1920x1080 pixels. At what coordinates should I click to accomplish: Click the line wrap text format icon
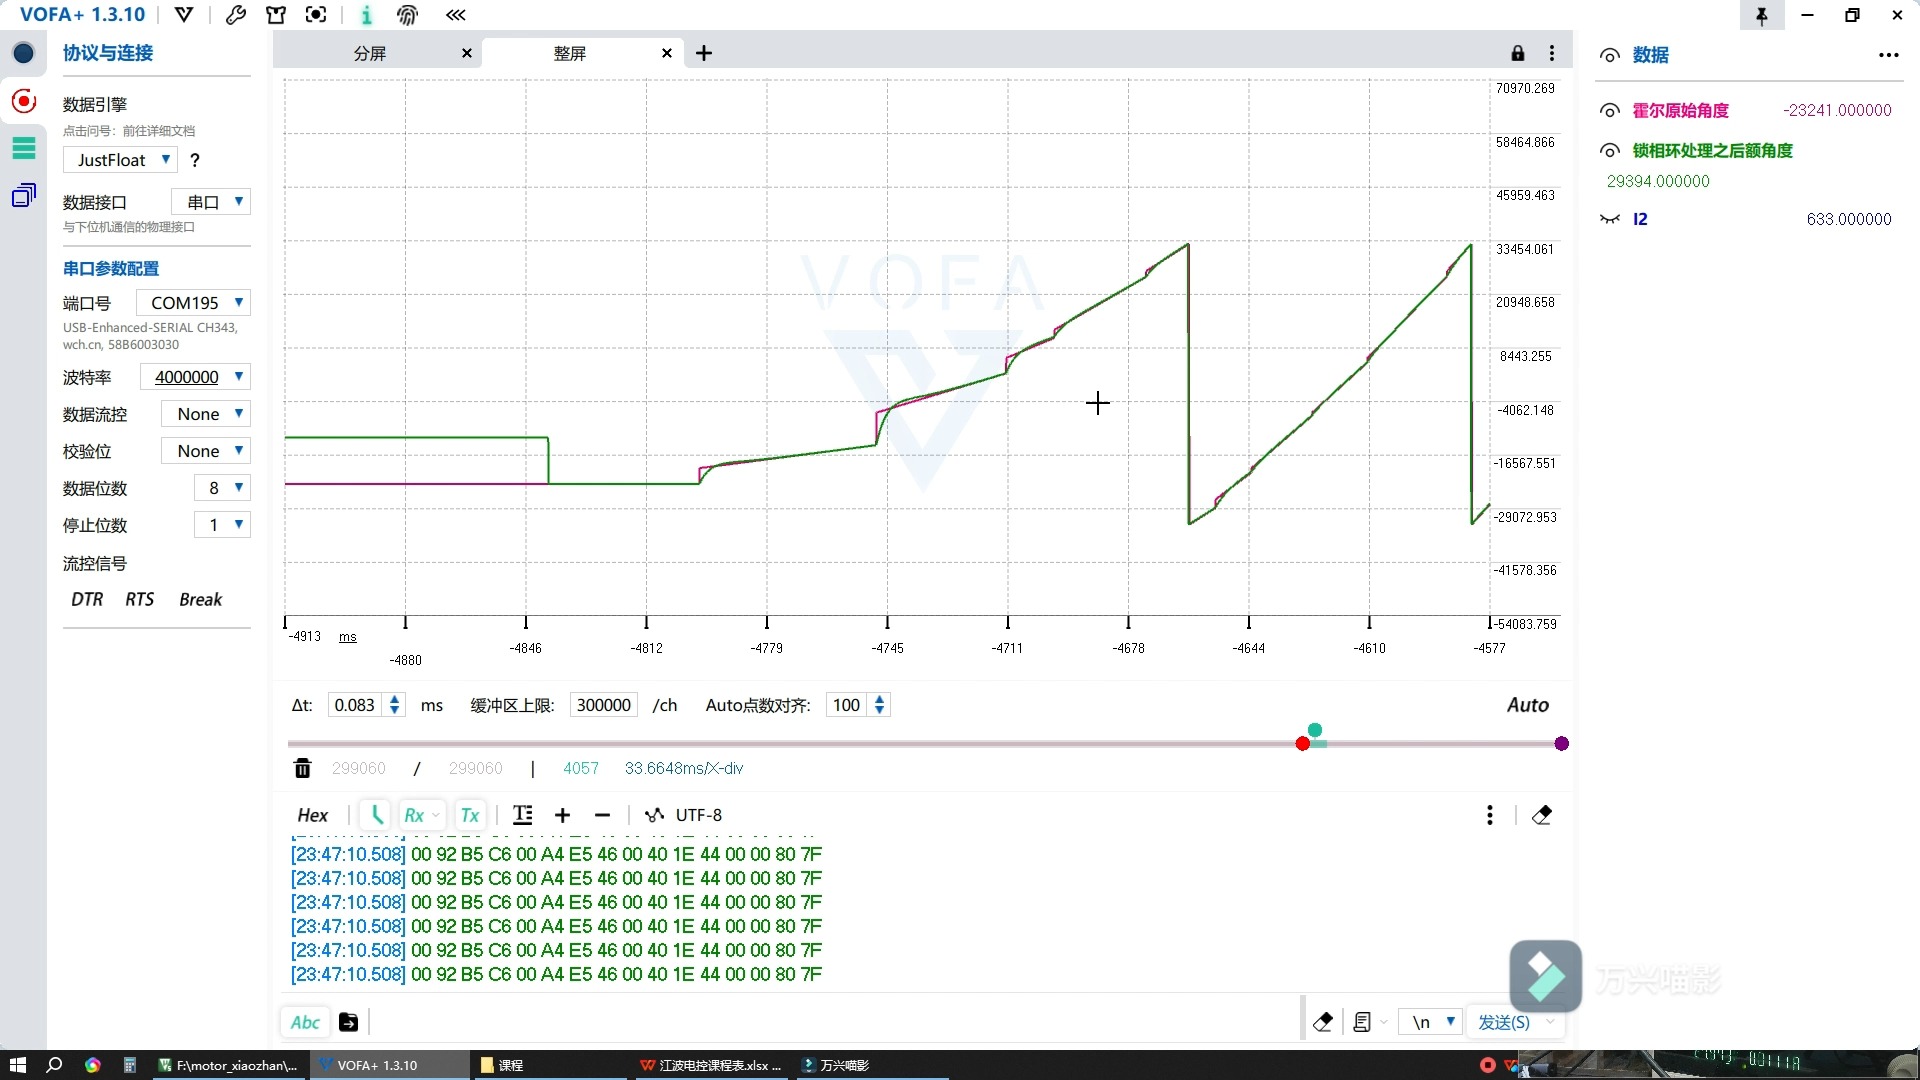point(523,815)
